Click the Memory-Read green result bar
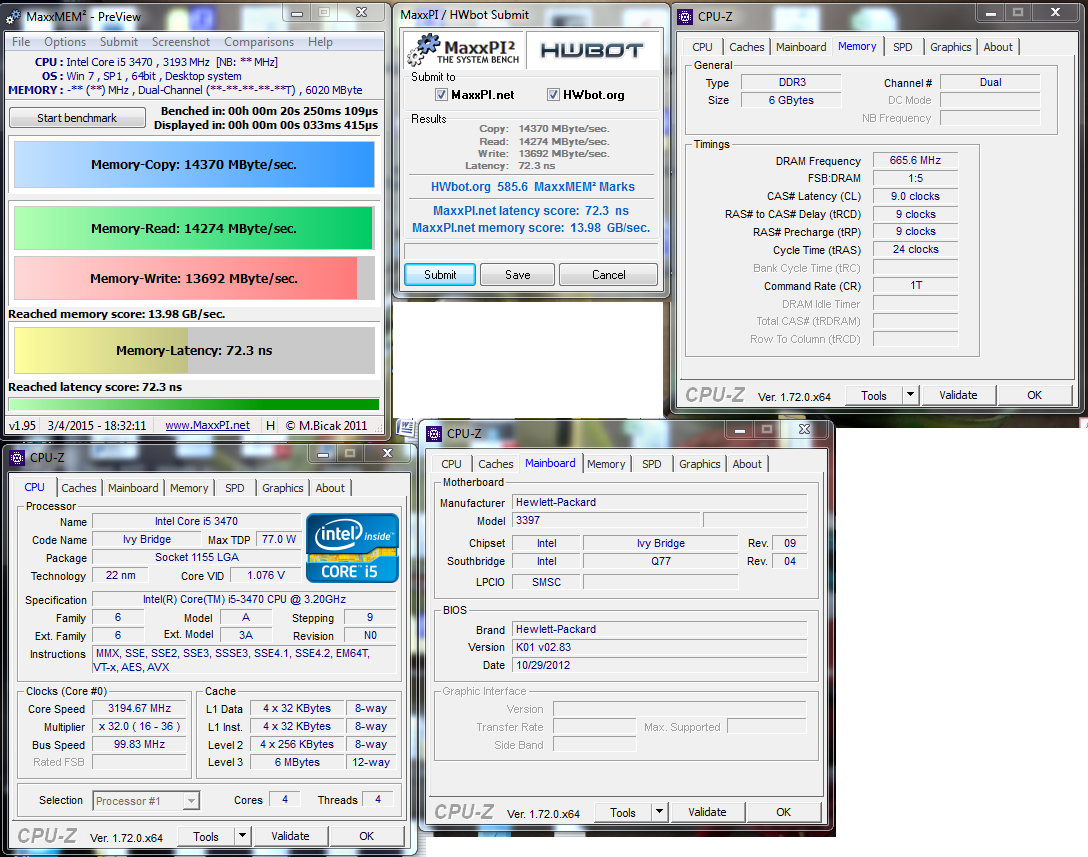This screenshot has height=857, width=1088. pos(194,228)
